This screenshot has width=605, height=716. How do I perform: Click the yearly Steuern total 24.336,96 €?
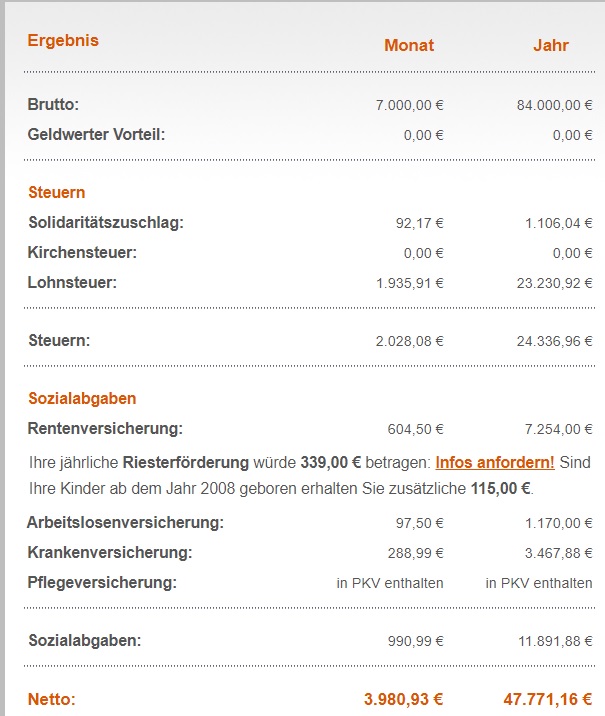click(x=544, y=341)
